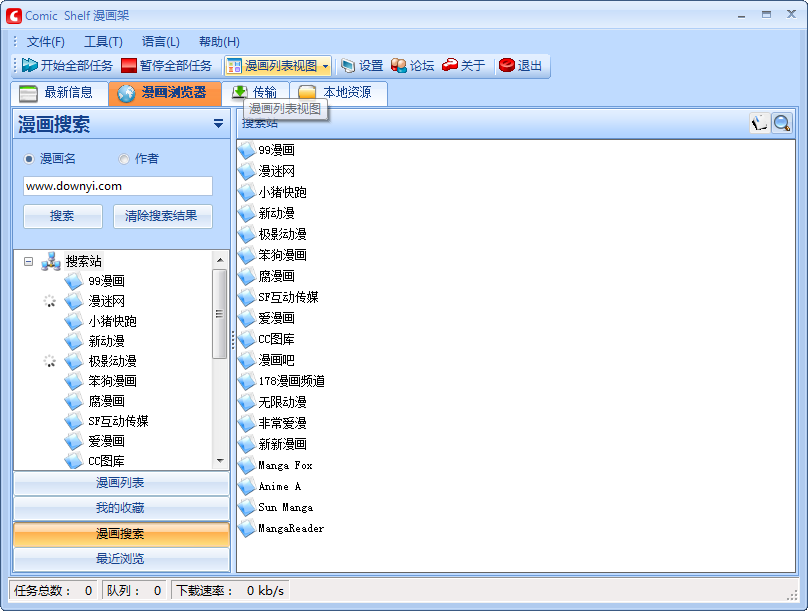Click the search input with www.downyi.com
The image size is (808, 611).
(117, 186)
